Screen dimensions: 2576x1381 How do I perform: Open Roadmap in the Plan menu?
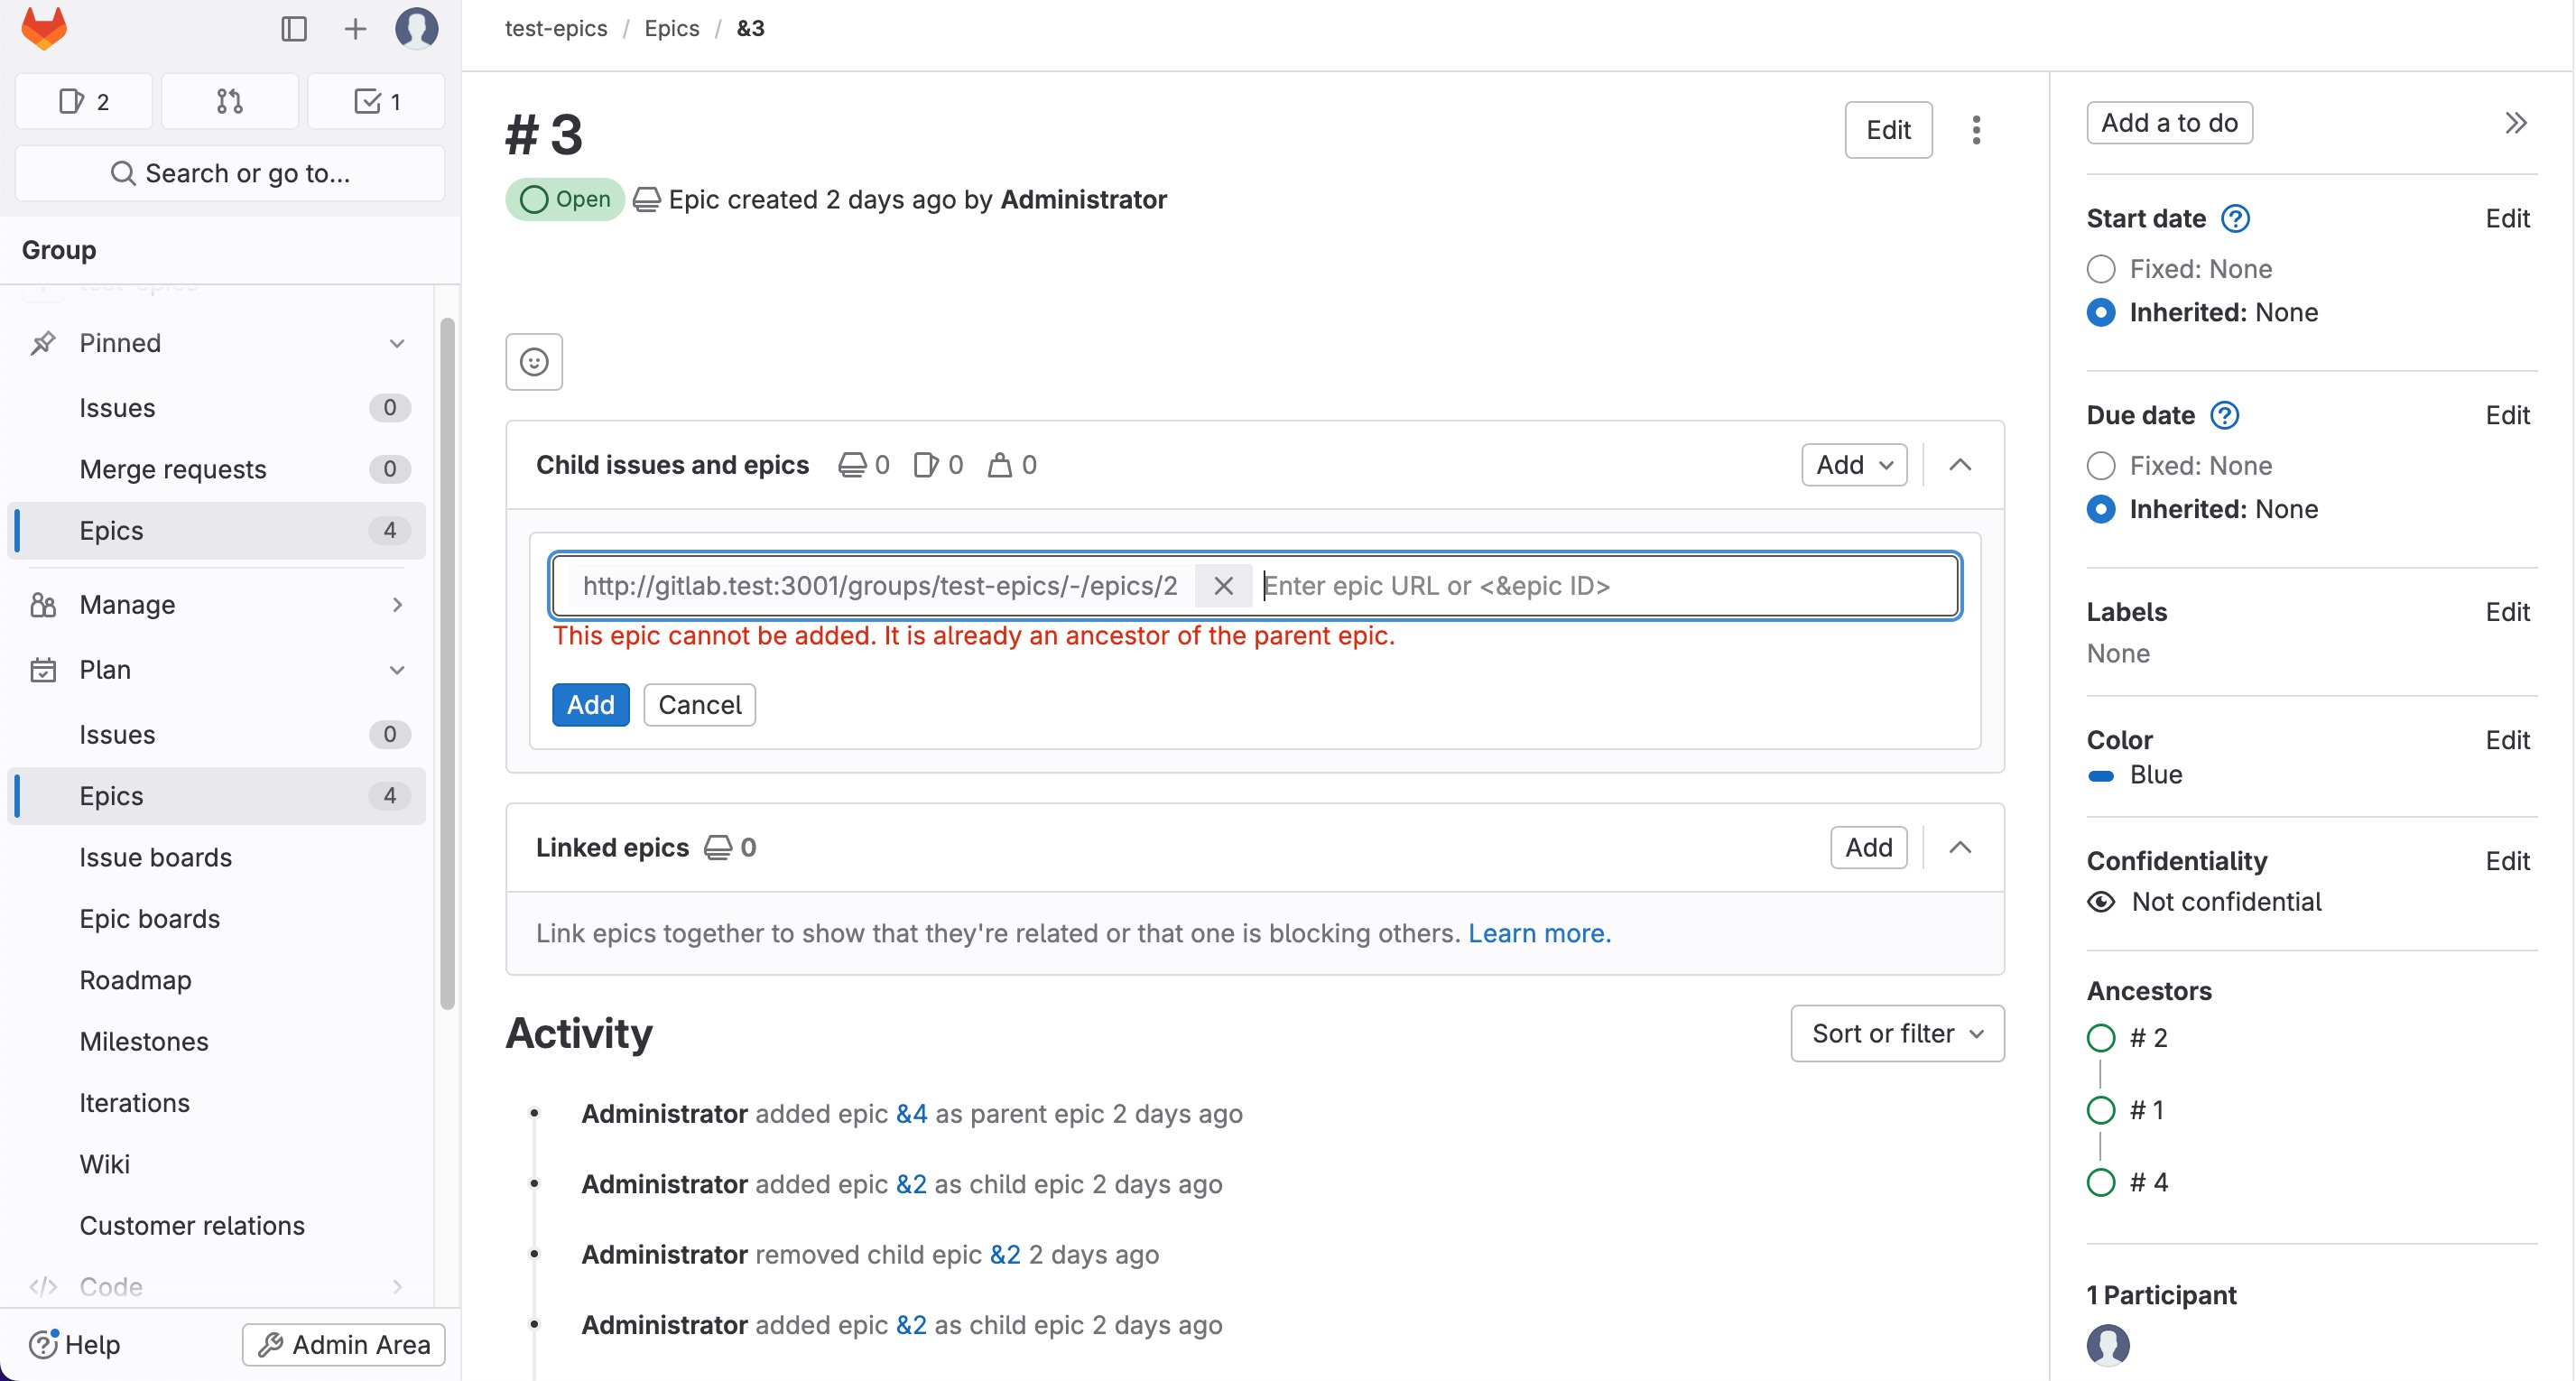point(135,980)
